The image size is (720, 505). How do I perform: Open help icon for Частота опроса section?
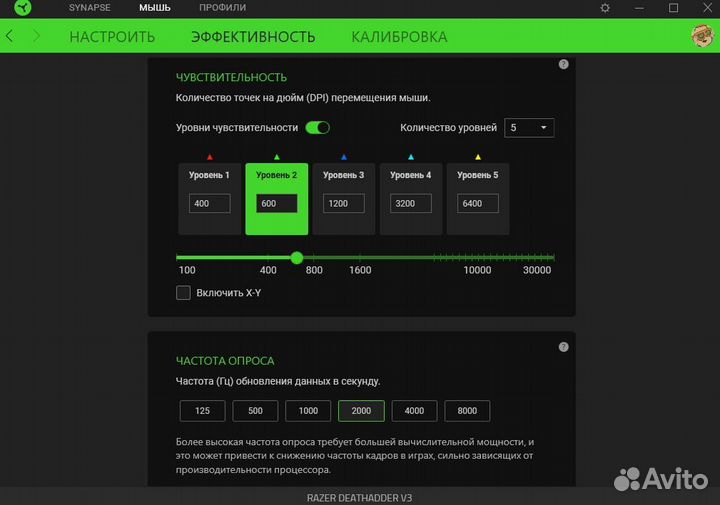tap(563, 347)
